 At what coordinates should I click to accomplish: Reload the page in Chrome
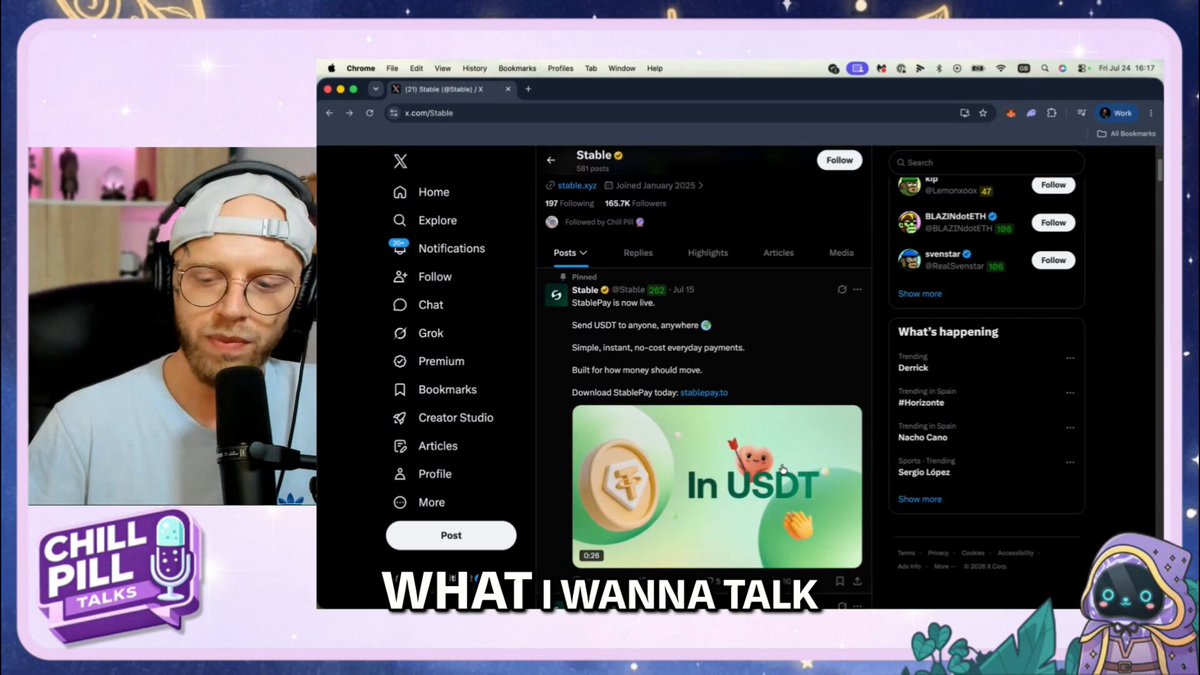pos(369,113)
